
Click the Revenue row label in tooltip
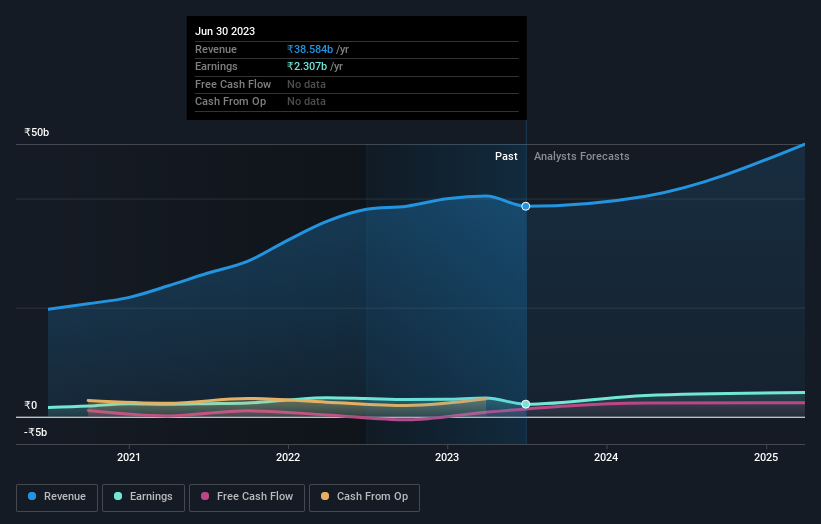216,49
